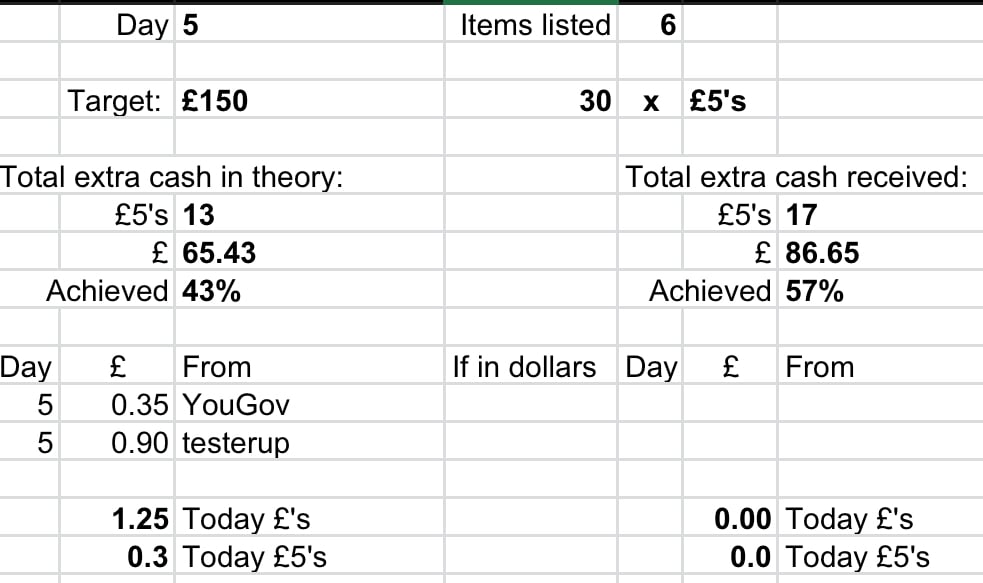
Task: Click the 43% achieved cell
Action: 212,291
